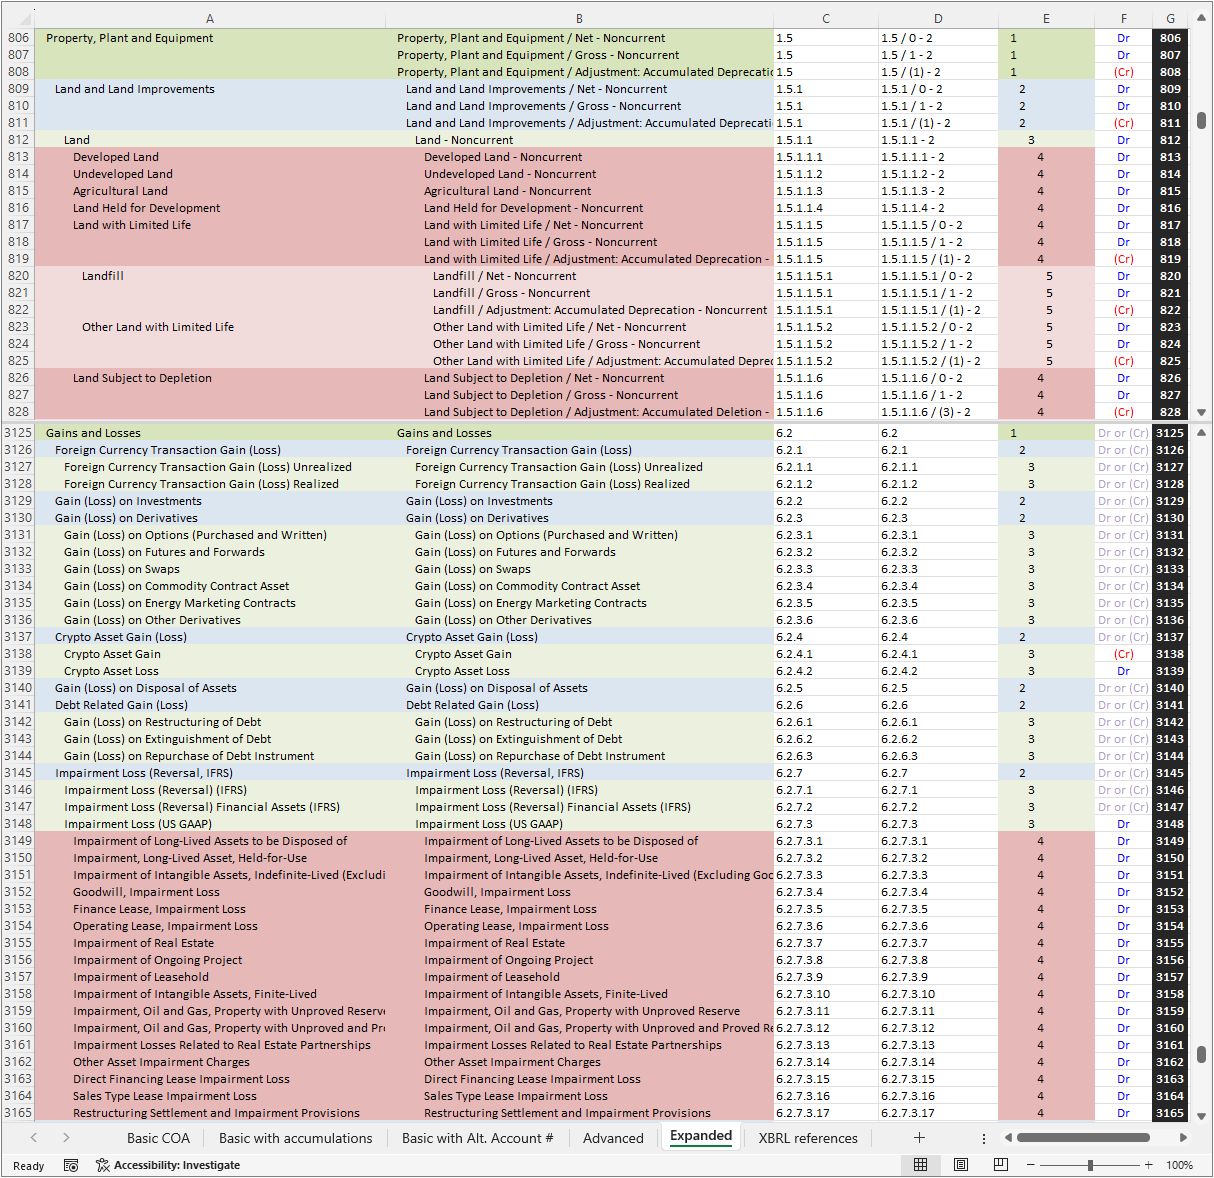Image resolution: width=1214 pixels, height=1178 pixels.
Task: Adjust zoom using the zoom slider handle
Action: point(1090,1165)
